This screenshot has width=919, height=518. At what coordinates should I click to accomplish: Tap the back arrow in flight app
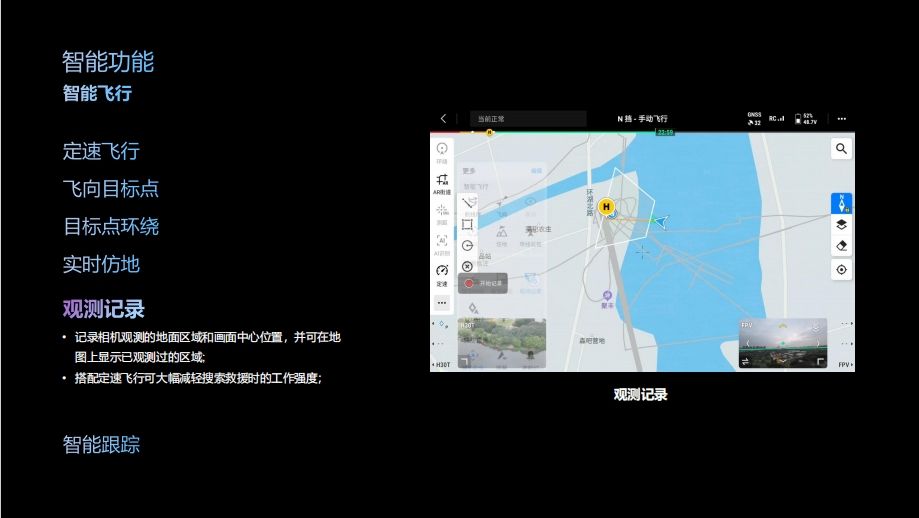(444, 118)
